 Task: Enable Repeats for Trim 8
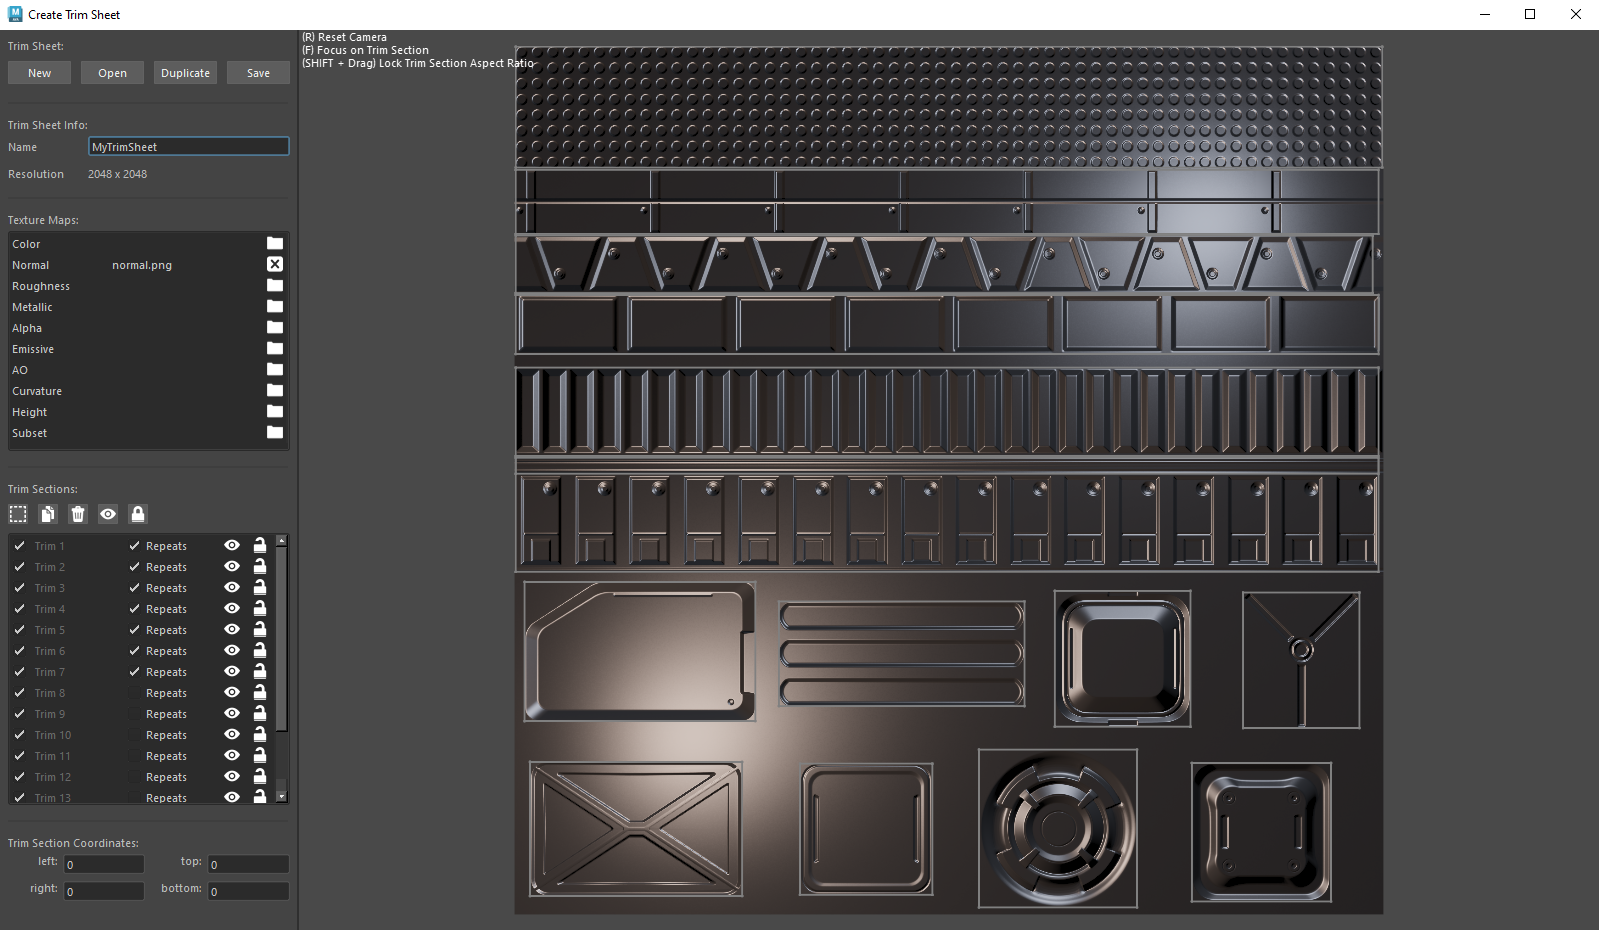coord(134,693)
